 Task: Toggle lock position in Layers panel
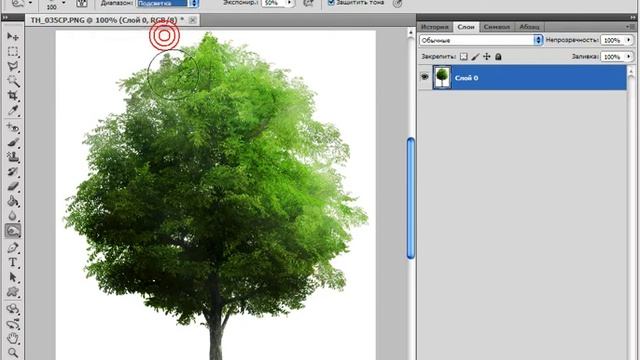pos(487,57)
